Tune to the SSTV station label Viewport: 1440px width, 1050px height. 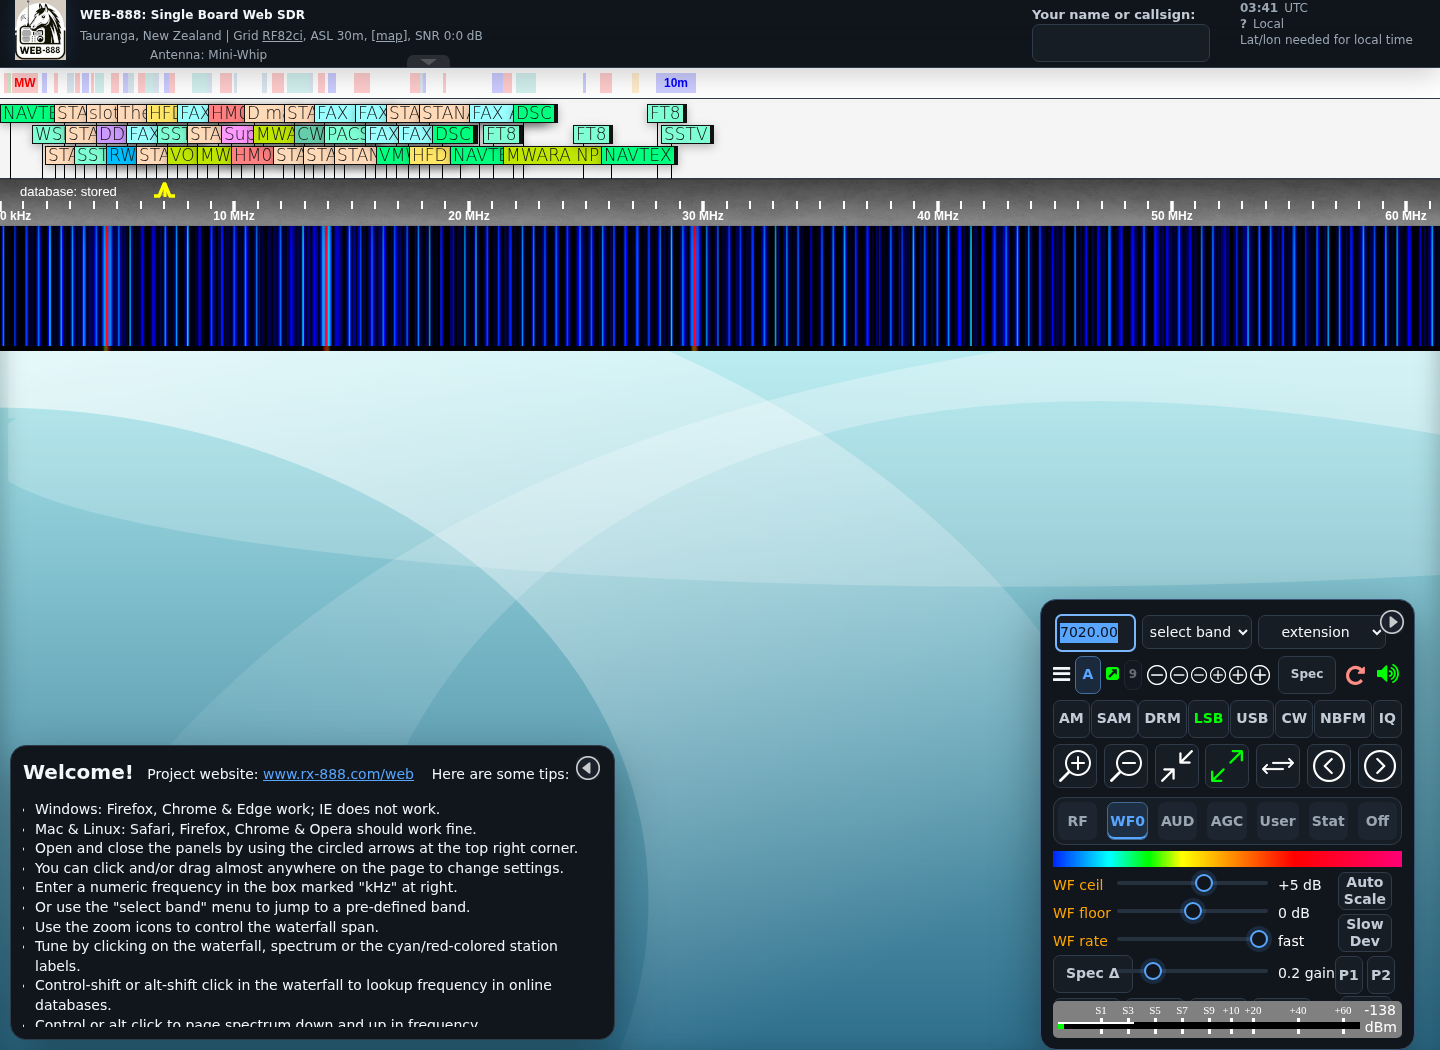pos(686,134)
